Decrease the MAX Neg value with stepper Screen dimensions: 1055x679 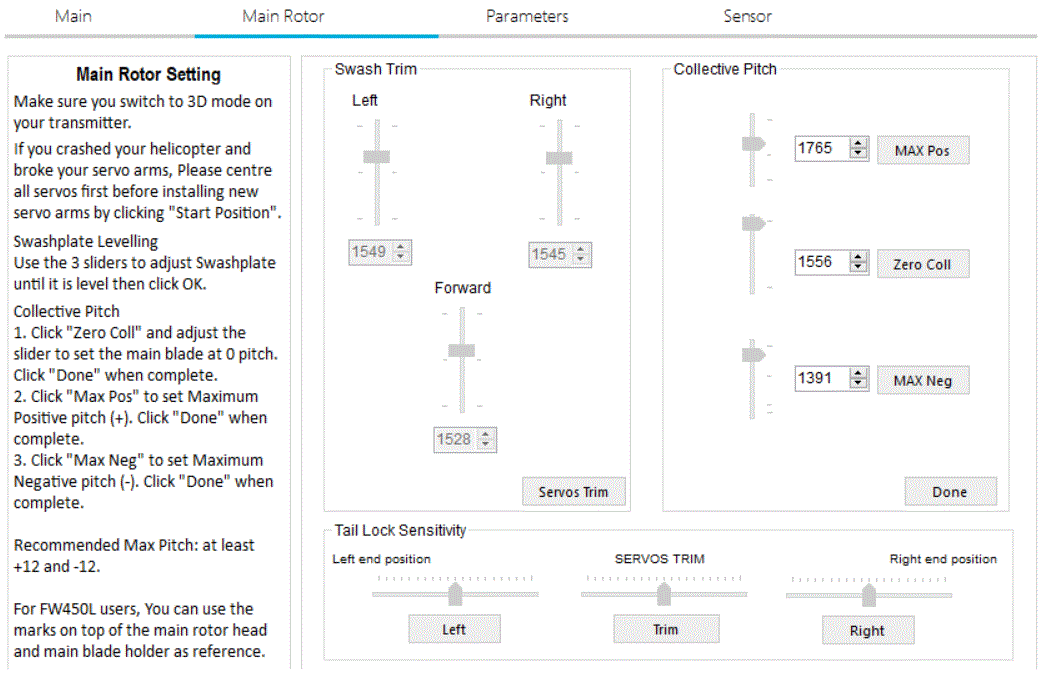(858, 384)
